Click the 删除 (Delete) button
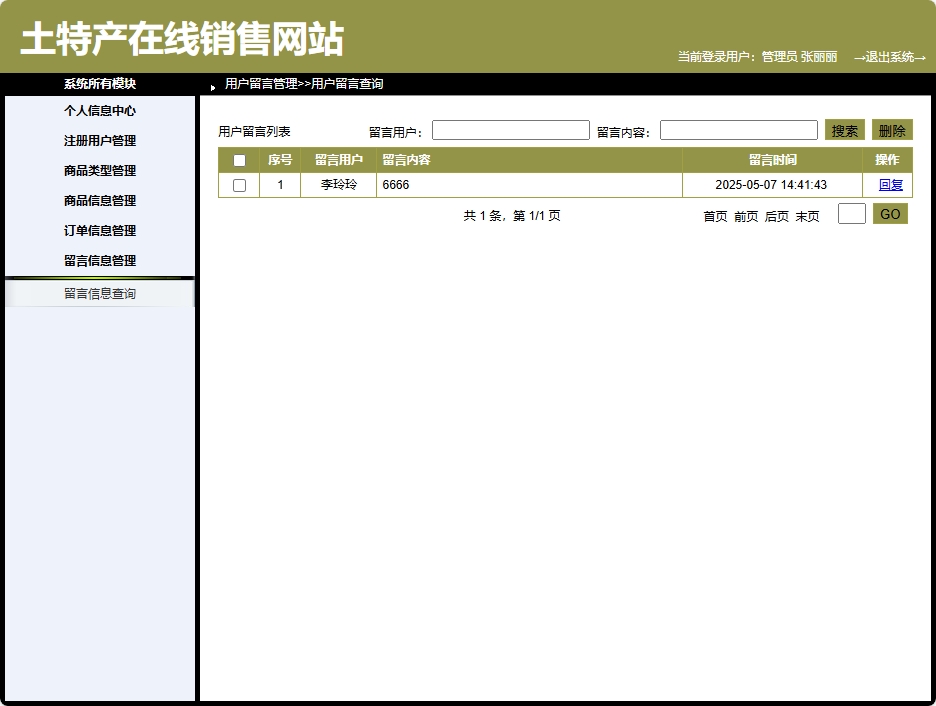The image size is (936, 706). (x=891, y=129)
